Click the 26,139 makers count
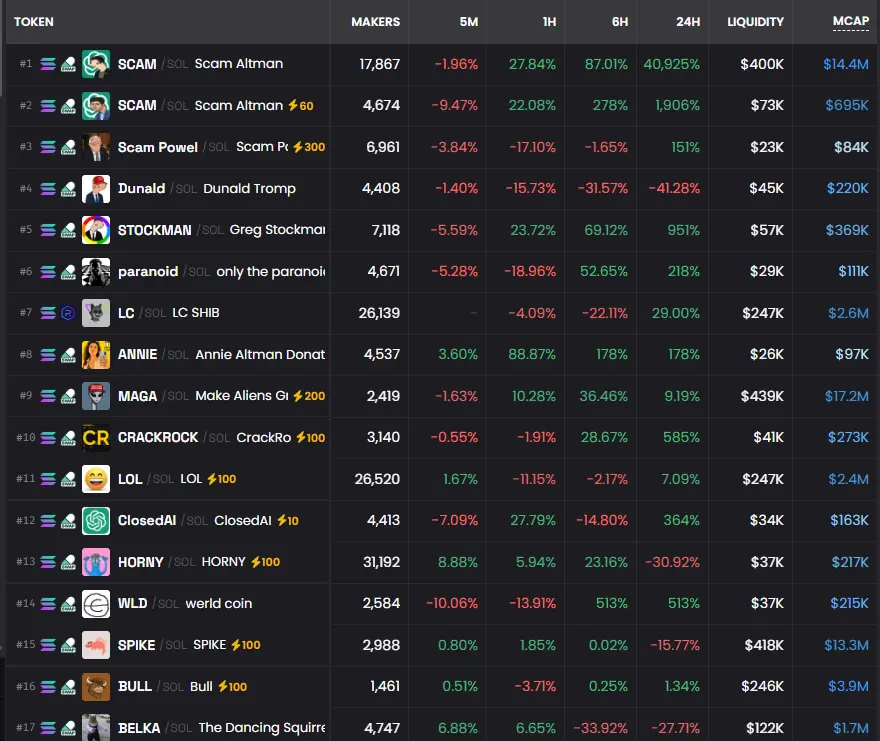Image resolution: width=880 pixels, height=741 pixels. tap(379, 313)
